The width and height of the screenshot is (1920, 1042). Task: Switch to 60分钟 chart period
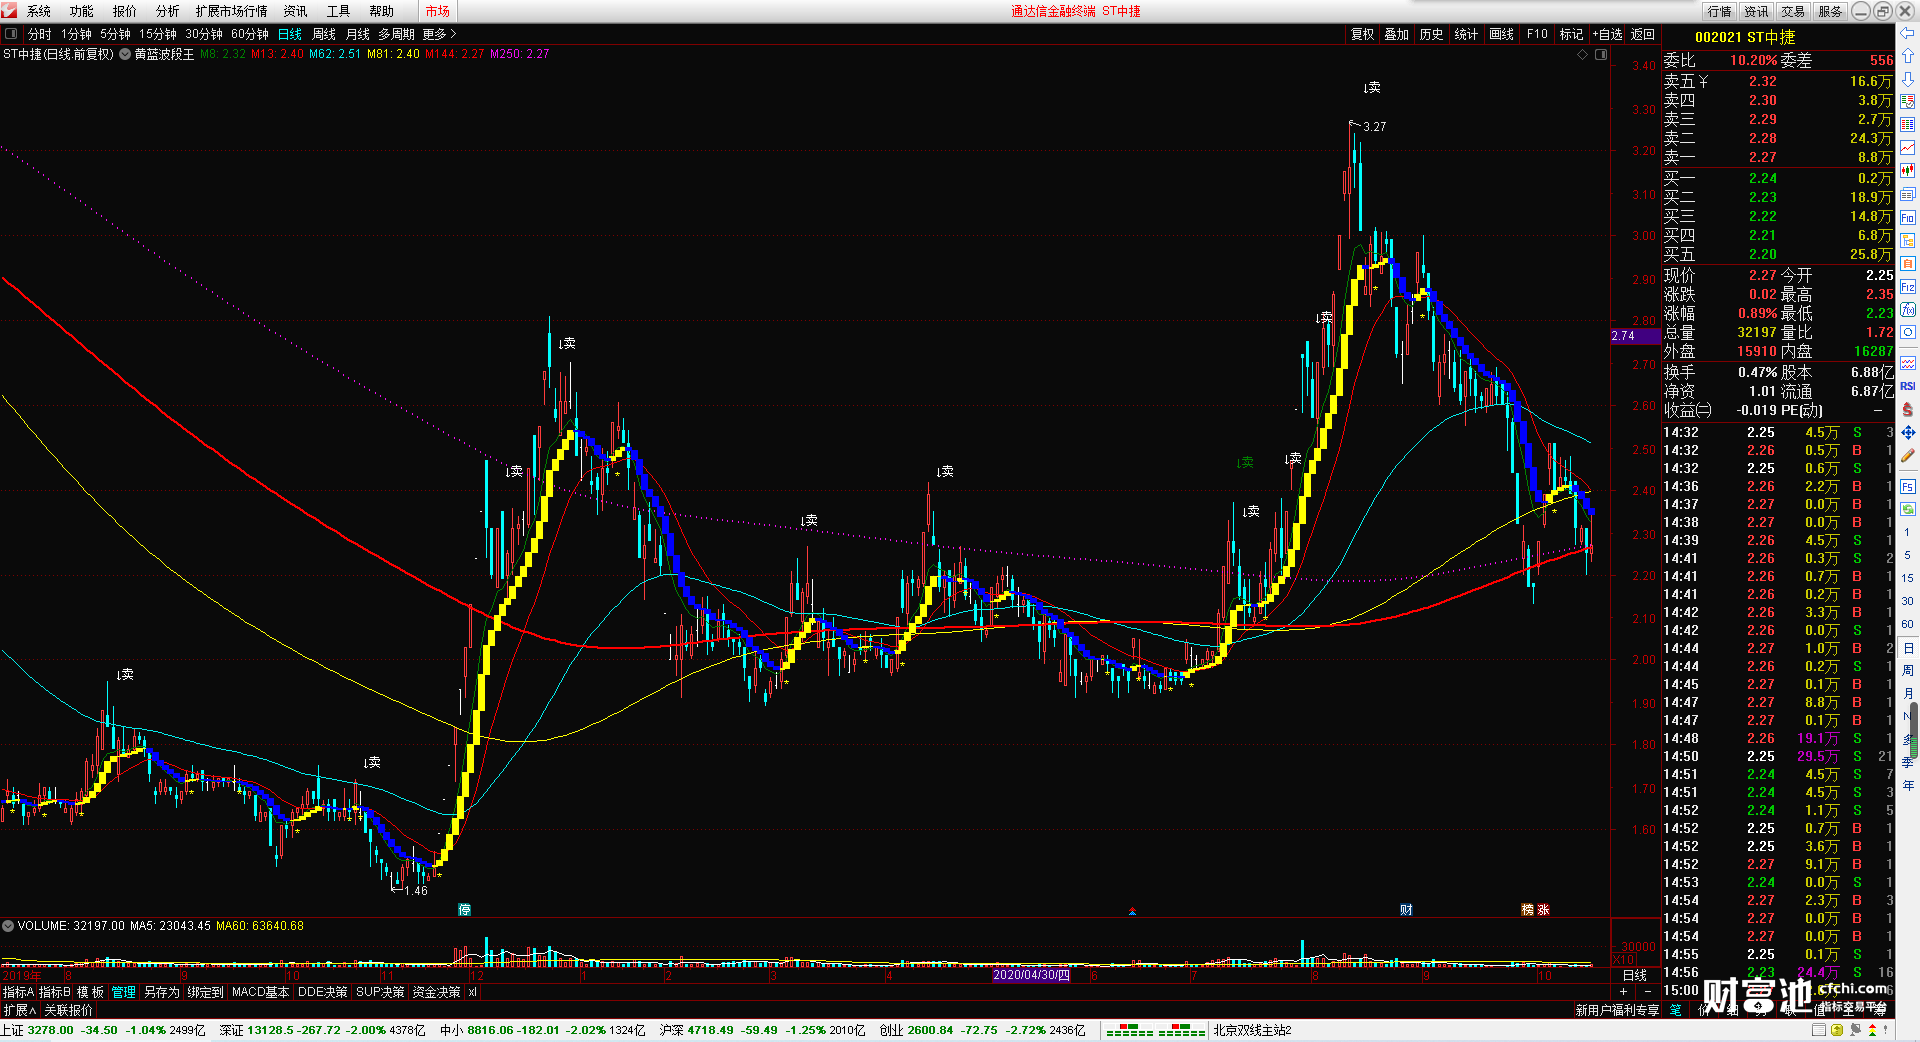coord(250,34)
